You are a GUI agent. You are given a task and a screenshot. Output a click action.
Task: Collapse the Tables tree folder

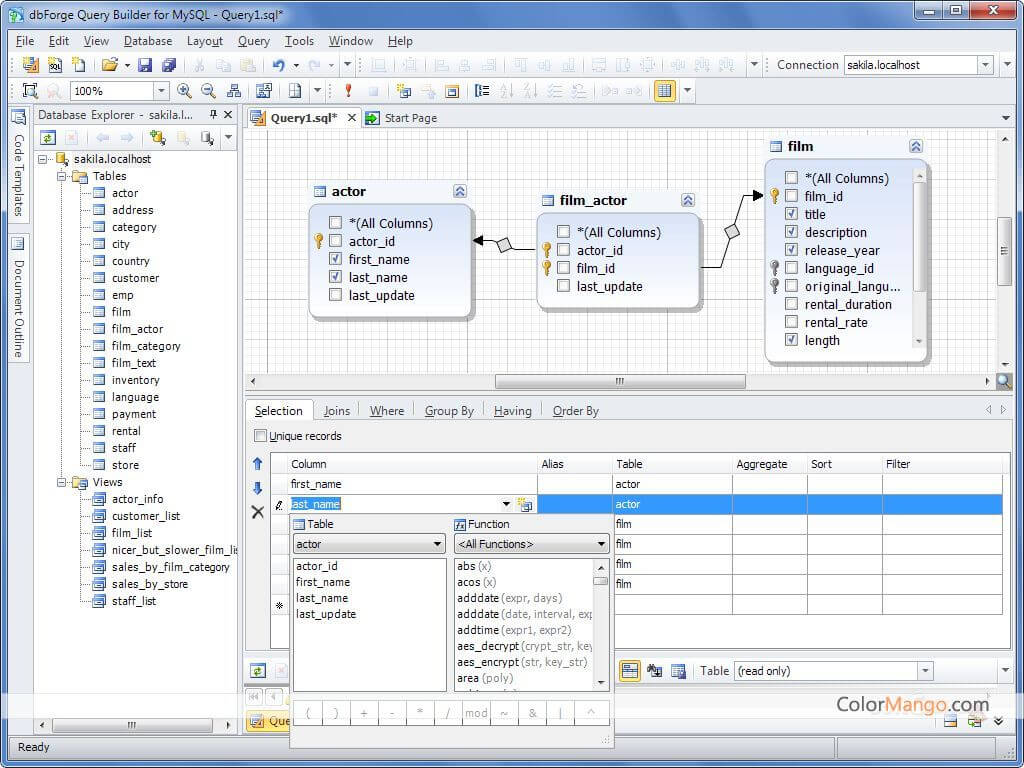click(x=61, y=176)
